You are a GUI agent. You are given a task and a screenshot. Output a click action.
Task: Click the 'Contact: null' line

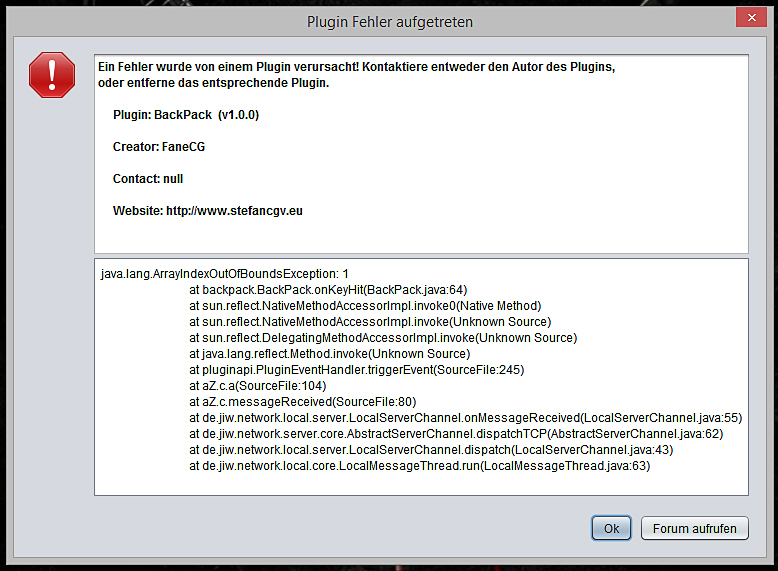tap(148, 179)
